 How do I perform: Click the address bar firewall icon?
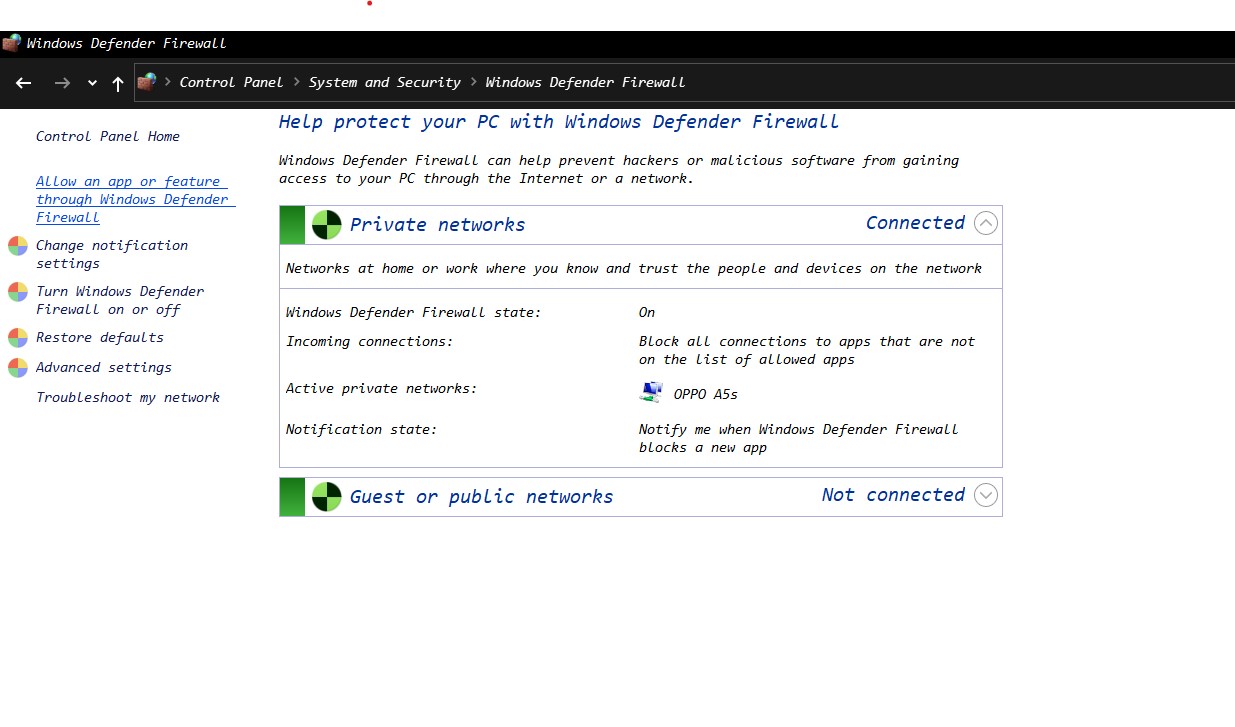coord(147,82)
